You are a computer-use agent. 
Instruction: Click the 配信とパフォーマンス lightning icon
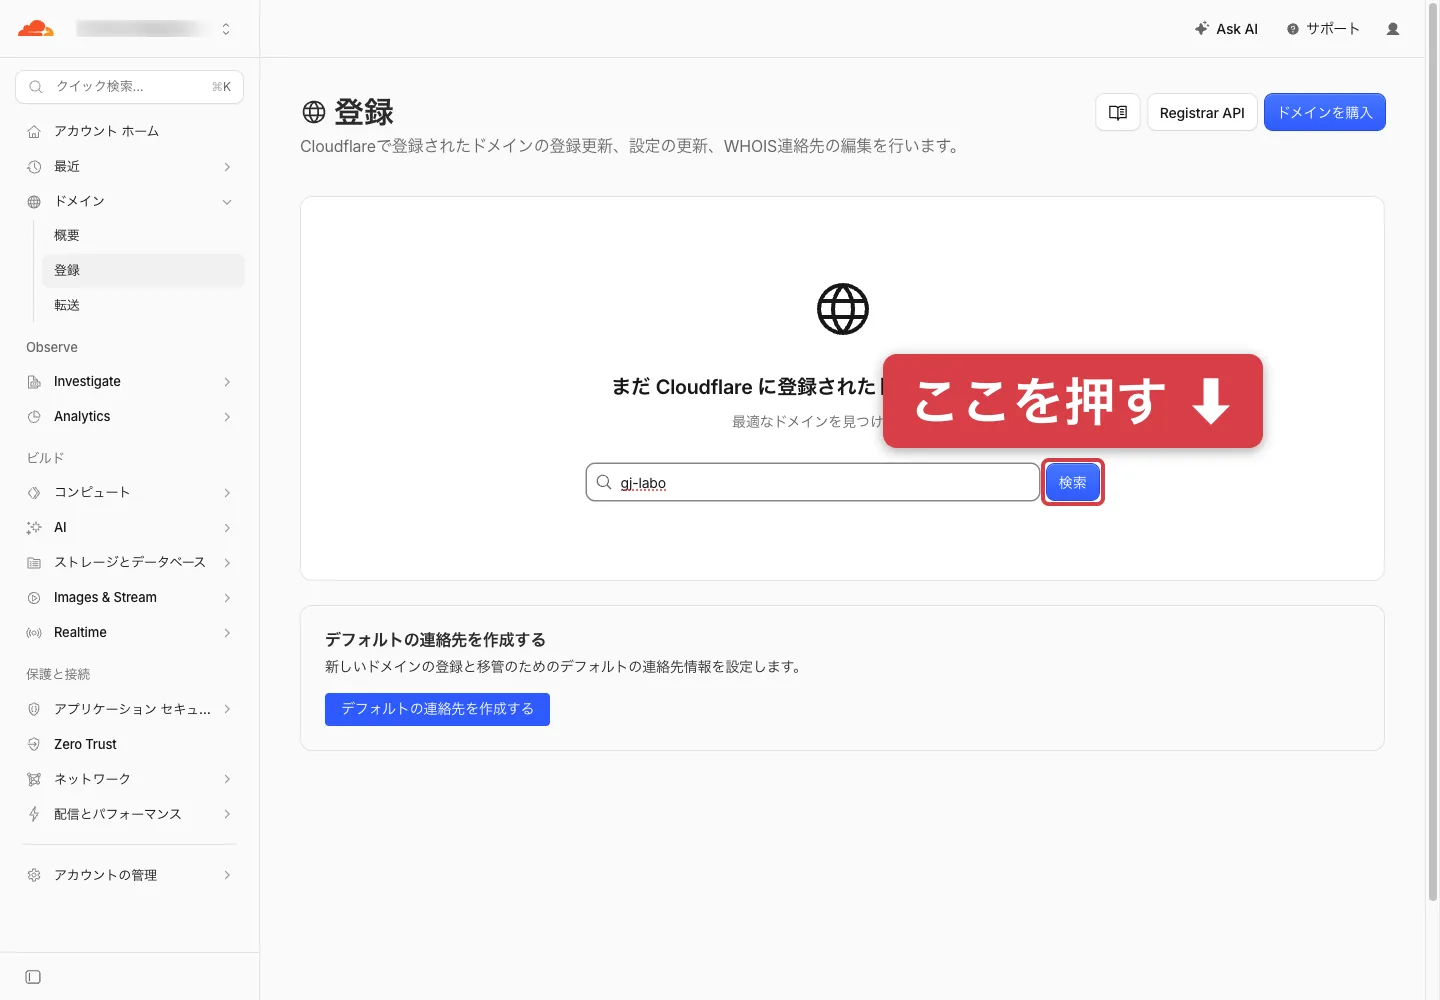(x=34, y=814)
